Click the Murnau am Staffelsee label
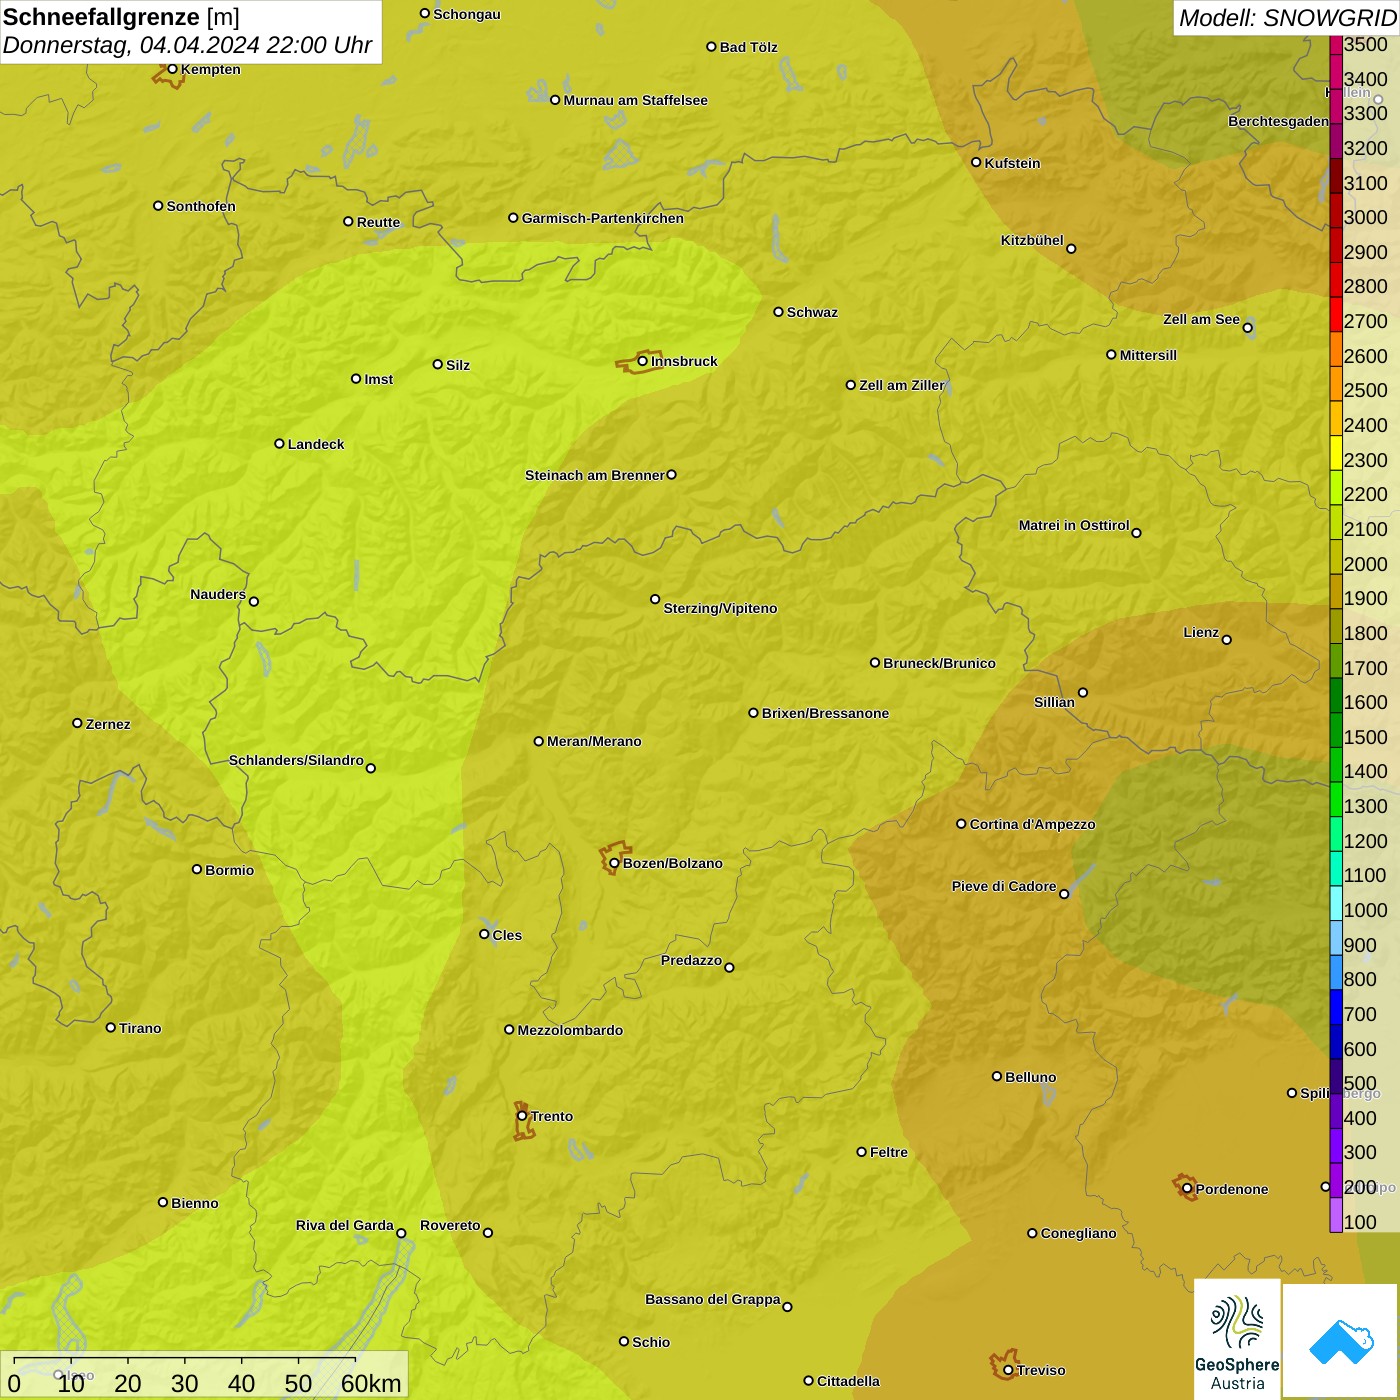 (x=635, y=100)
